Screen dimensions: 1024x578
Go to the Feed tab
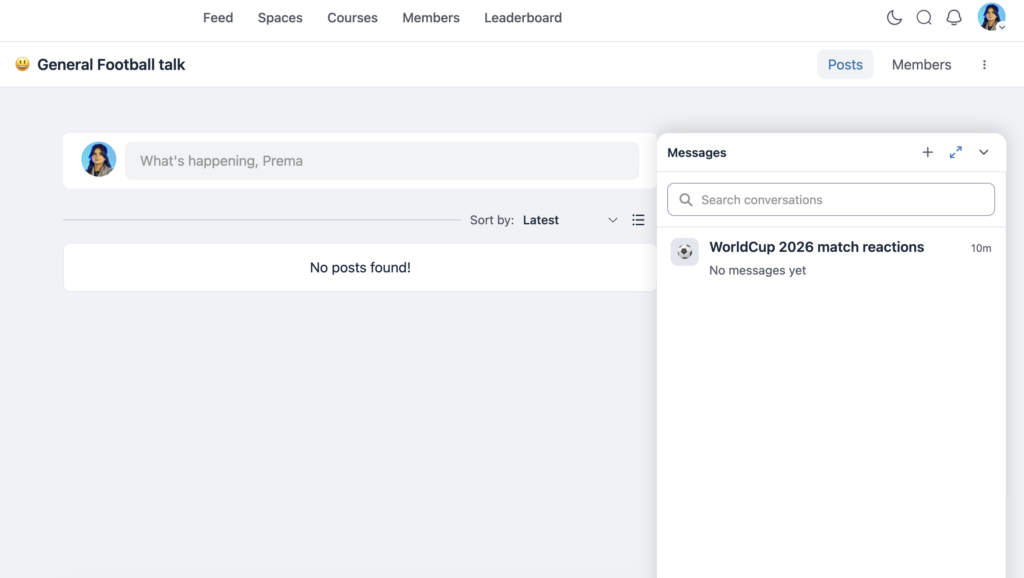218,18
